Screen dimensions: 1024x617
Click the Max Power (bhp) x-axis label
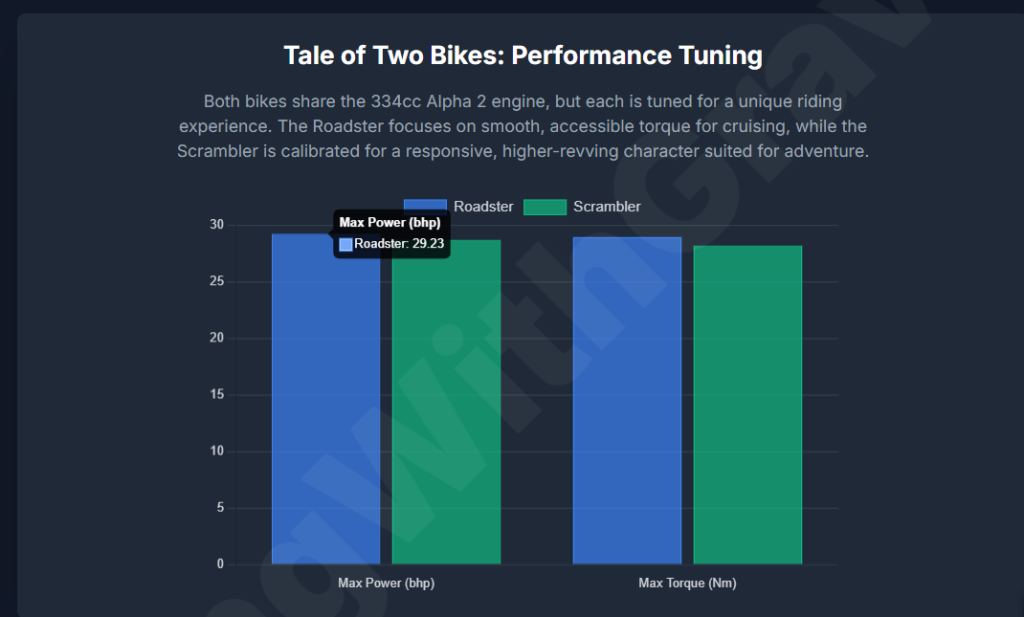pos(386,583)
